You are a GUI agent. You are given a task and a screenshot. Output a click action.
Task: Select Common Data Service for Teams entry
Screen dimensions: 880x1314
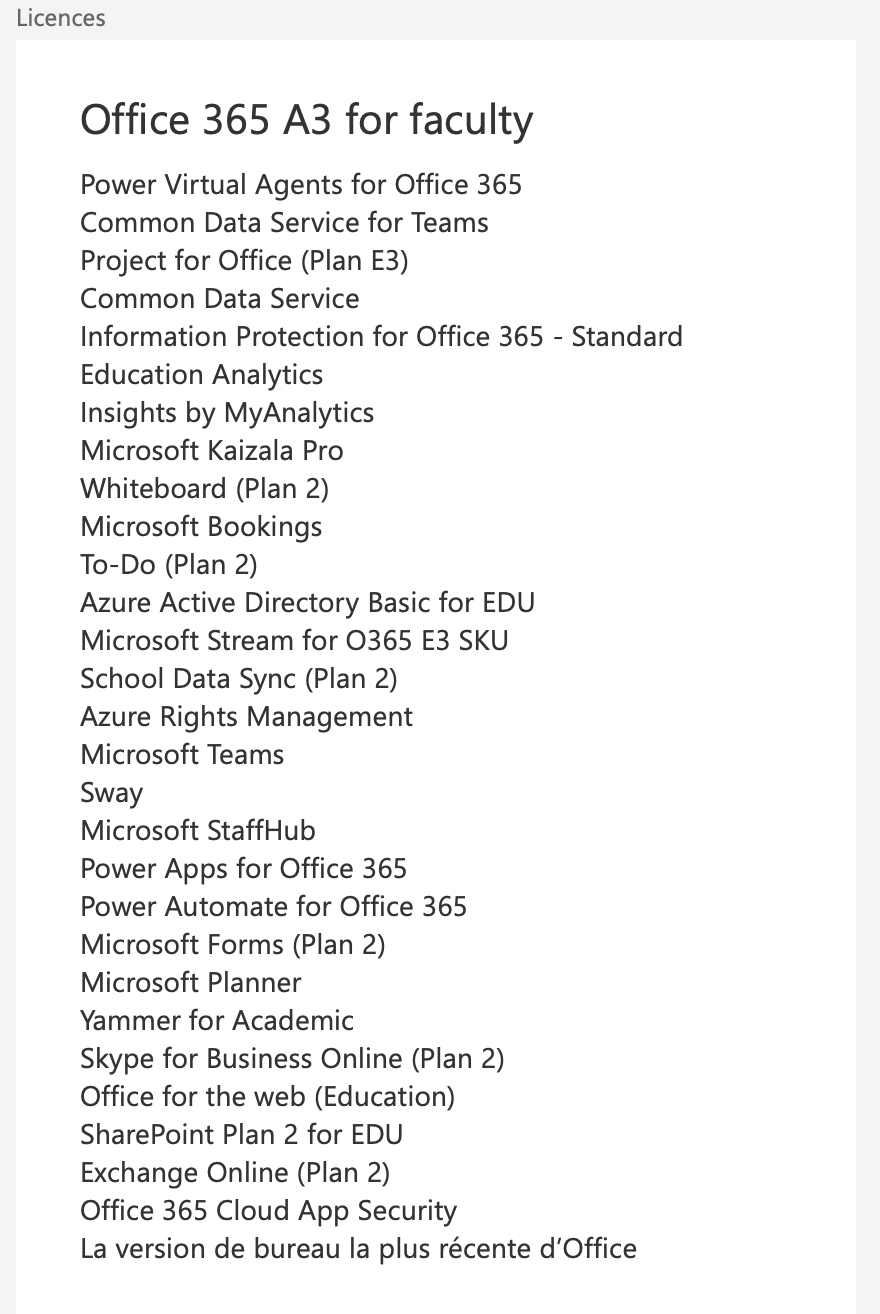coord(285,223)
